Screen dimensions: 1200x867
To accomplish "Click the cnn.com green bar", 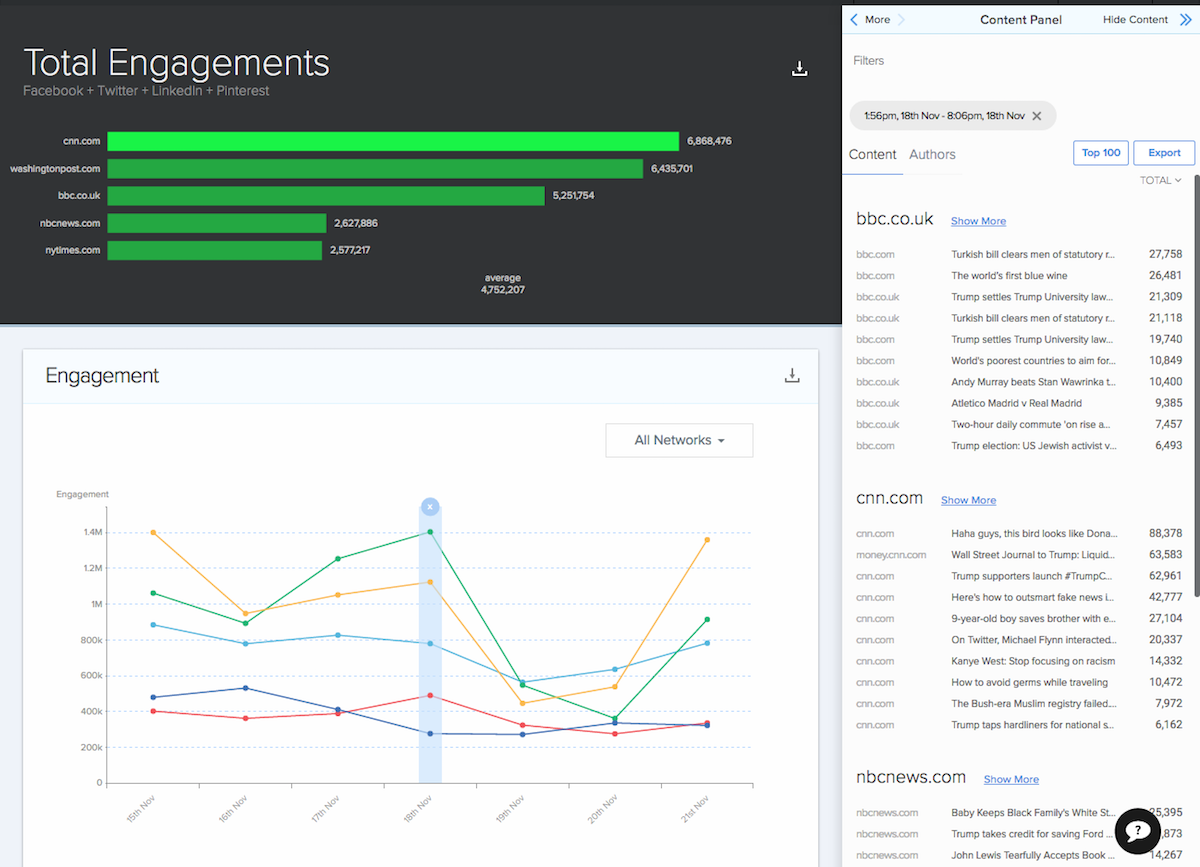I will (393, 141).
